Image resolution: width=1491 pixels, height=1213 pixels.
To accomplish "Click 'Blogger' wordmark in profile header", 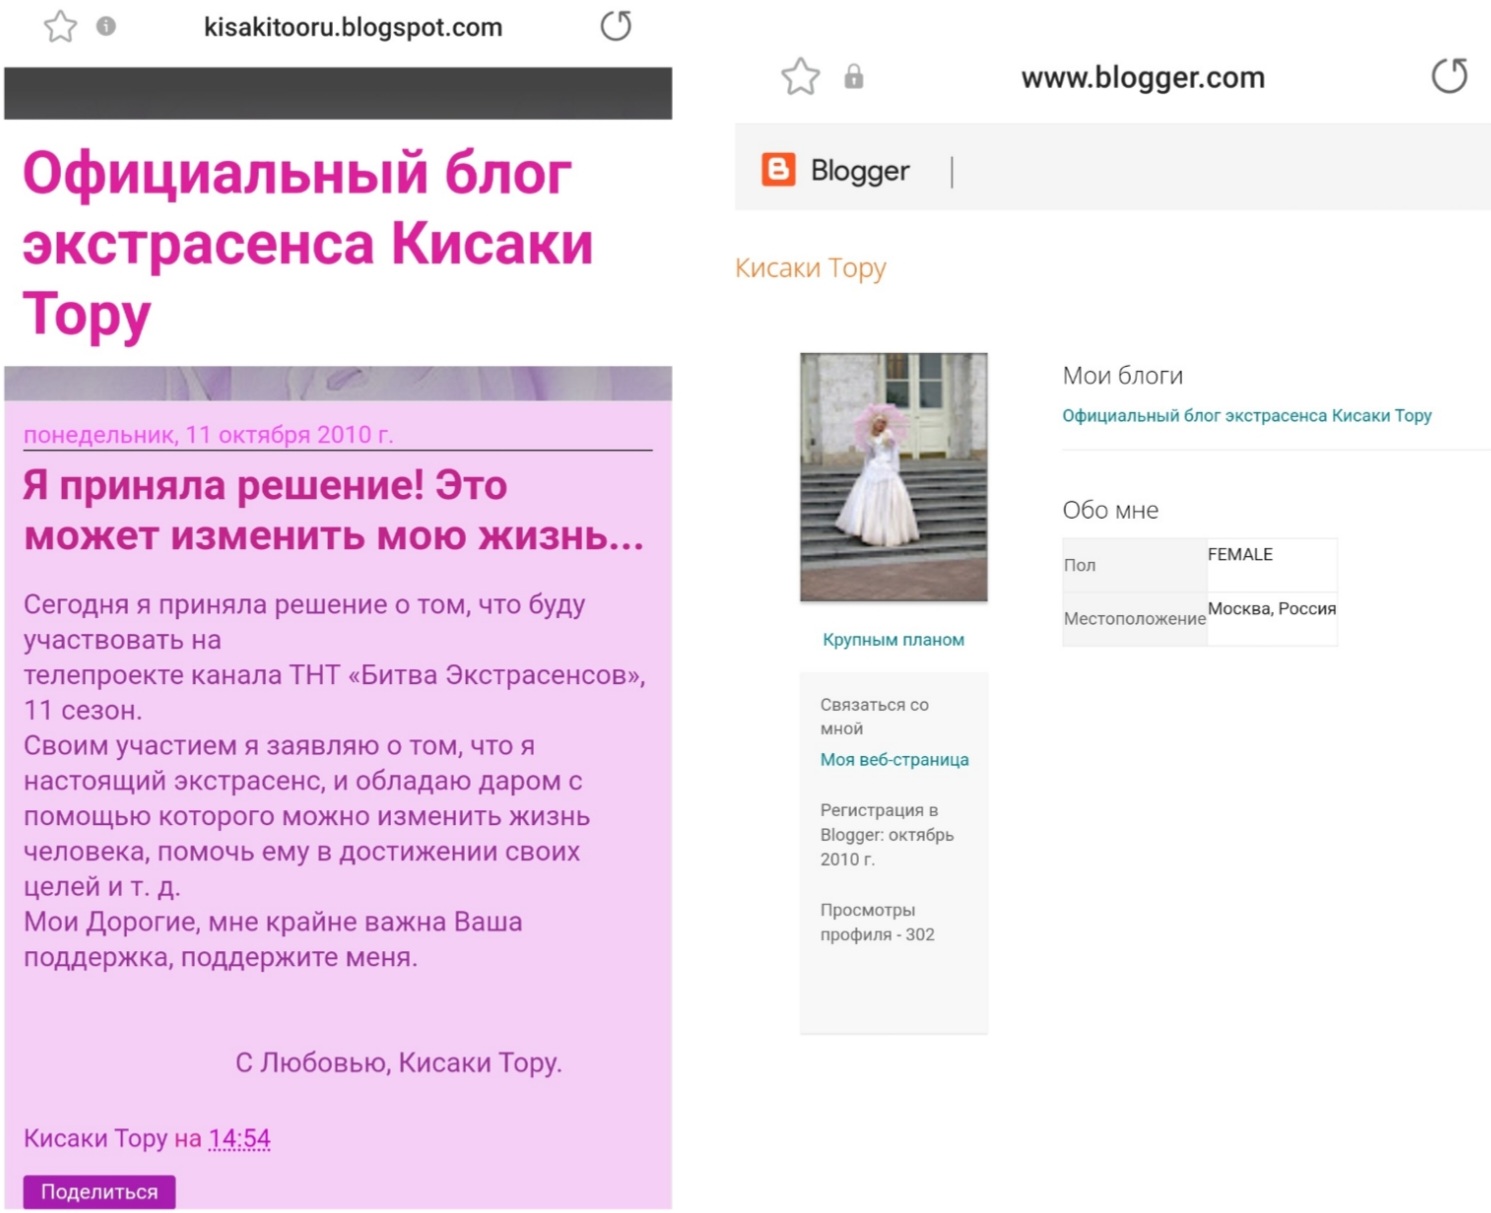I will tap(860, 171).
